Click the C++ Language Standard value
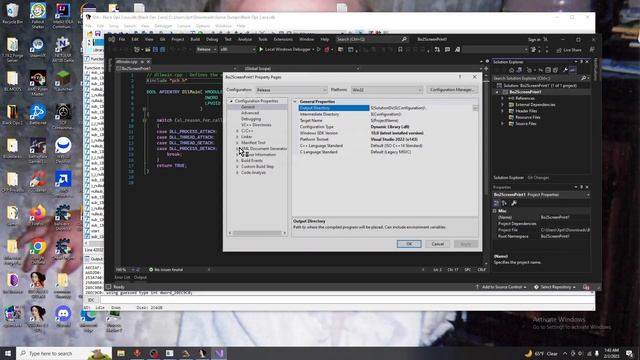 [x=396, y=146]
